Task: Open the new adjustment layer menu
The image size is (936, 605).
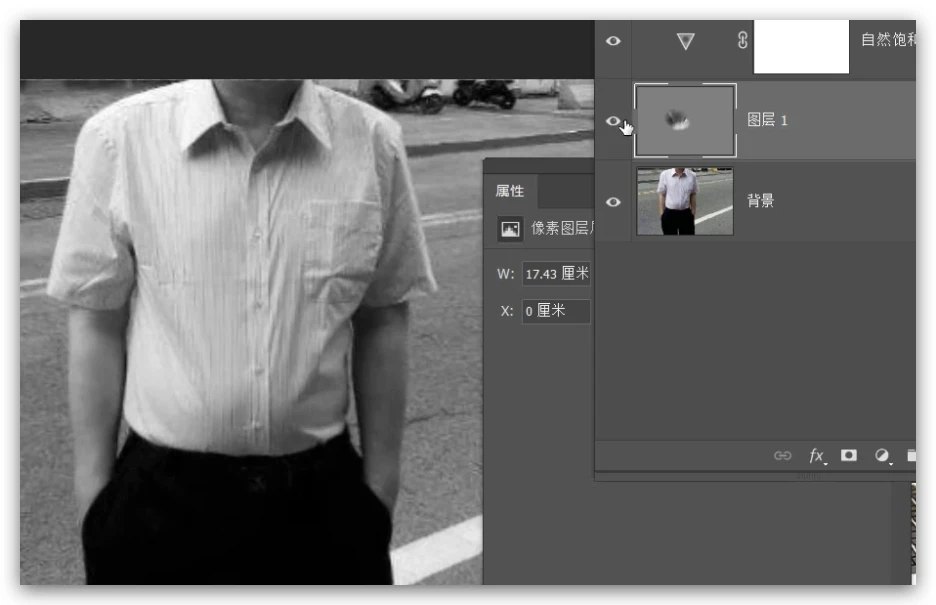Action: (x=882, y=456)
